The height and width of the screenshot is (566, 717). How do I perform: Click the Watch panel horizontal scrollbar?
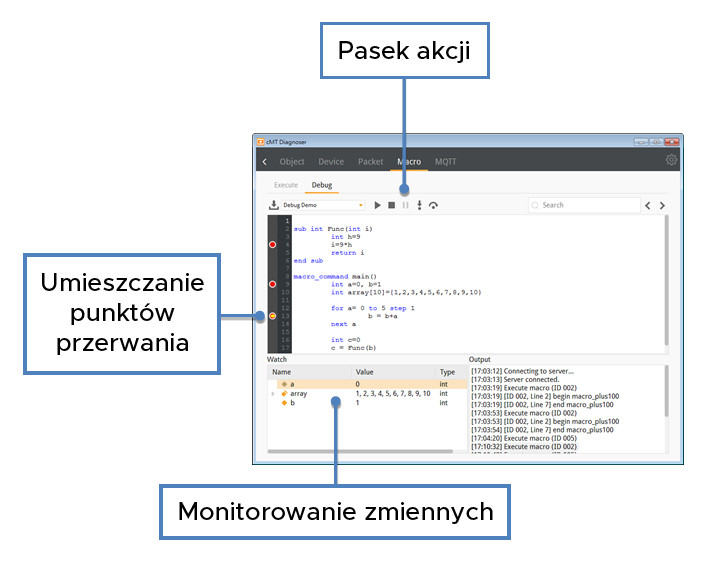point(360,451)
